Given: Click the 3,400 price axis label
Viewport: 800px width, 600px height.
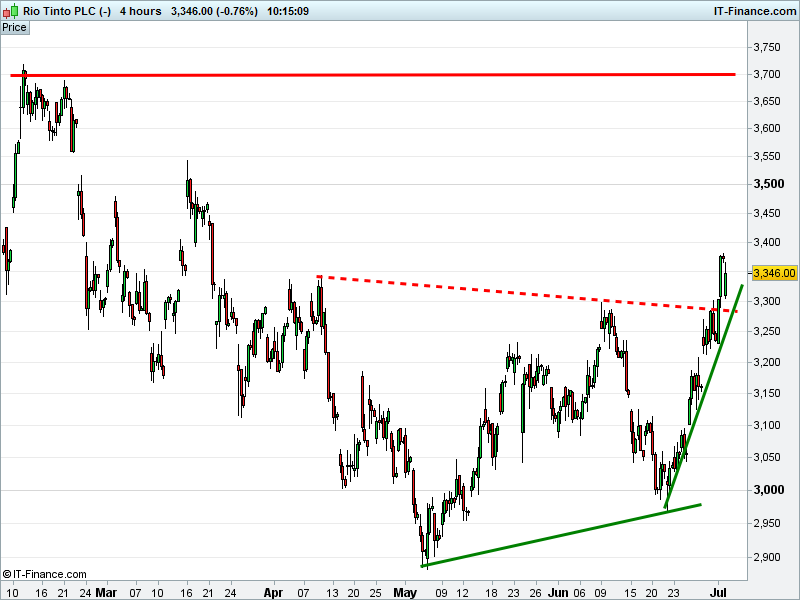Looking at the screenshot, I should click(767, 242).
